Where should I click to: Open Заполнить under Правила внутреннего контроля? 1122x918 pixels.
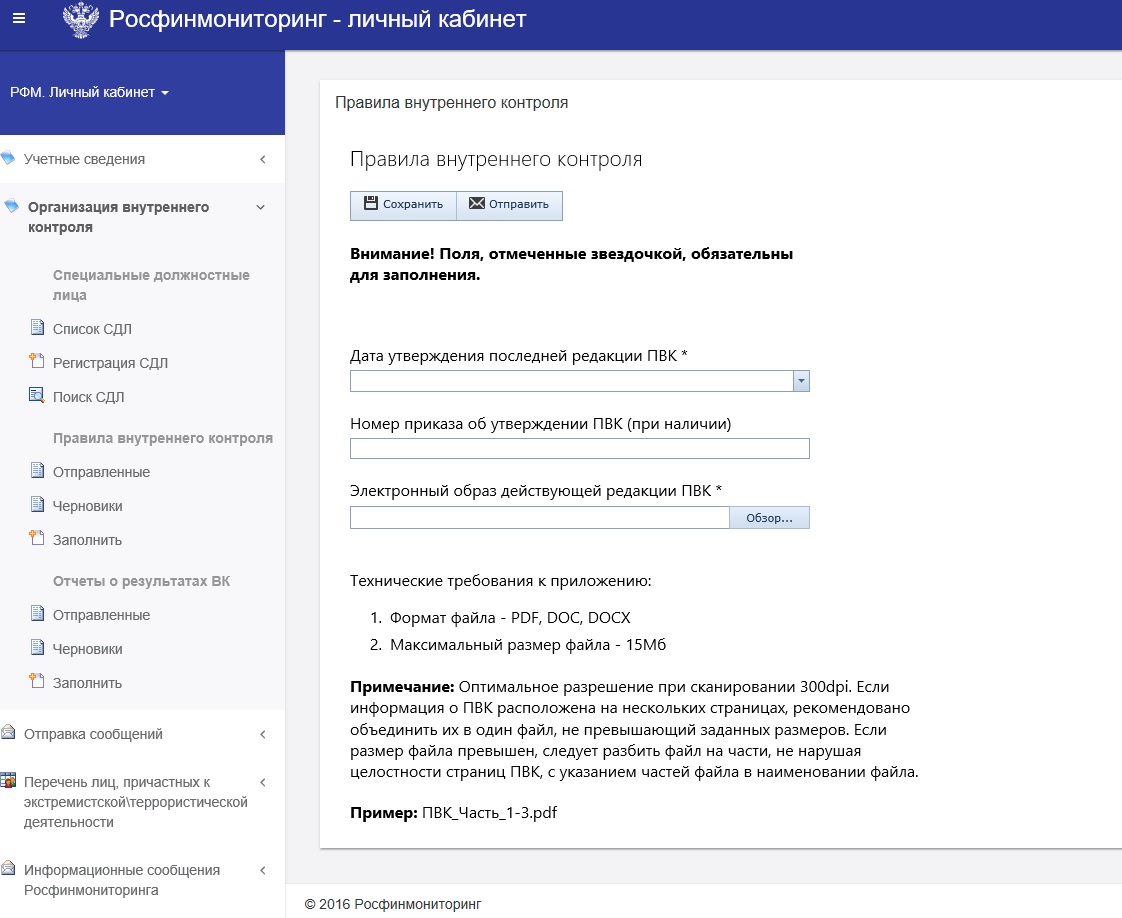[87, 540]
